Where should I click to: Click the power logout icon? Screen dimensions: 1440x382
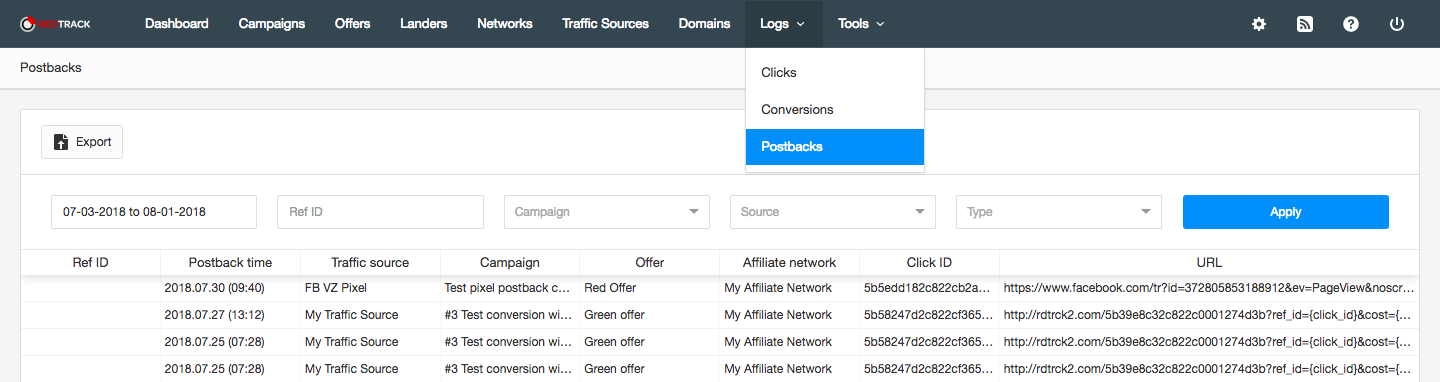tap(1397, 24)
